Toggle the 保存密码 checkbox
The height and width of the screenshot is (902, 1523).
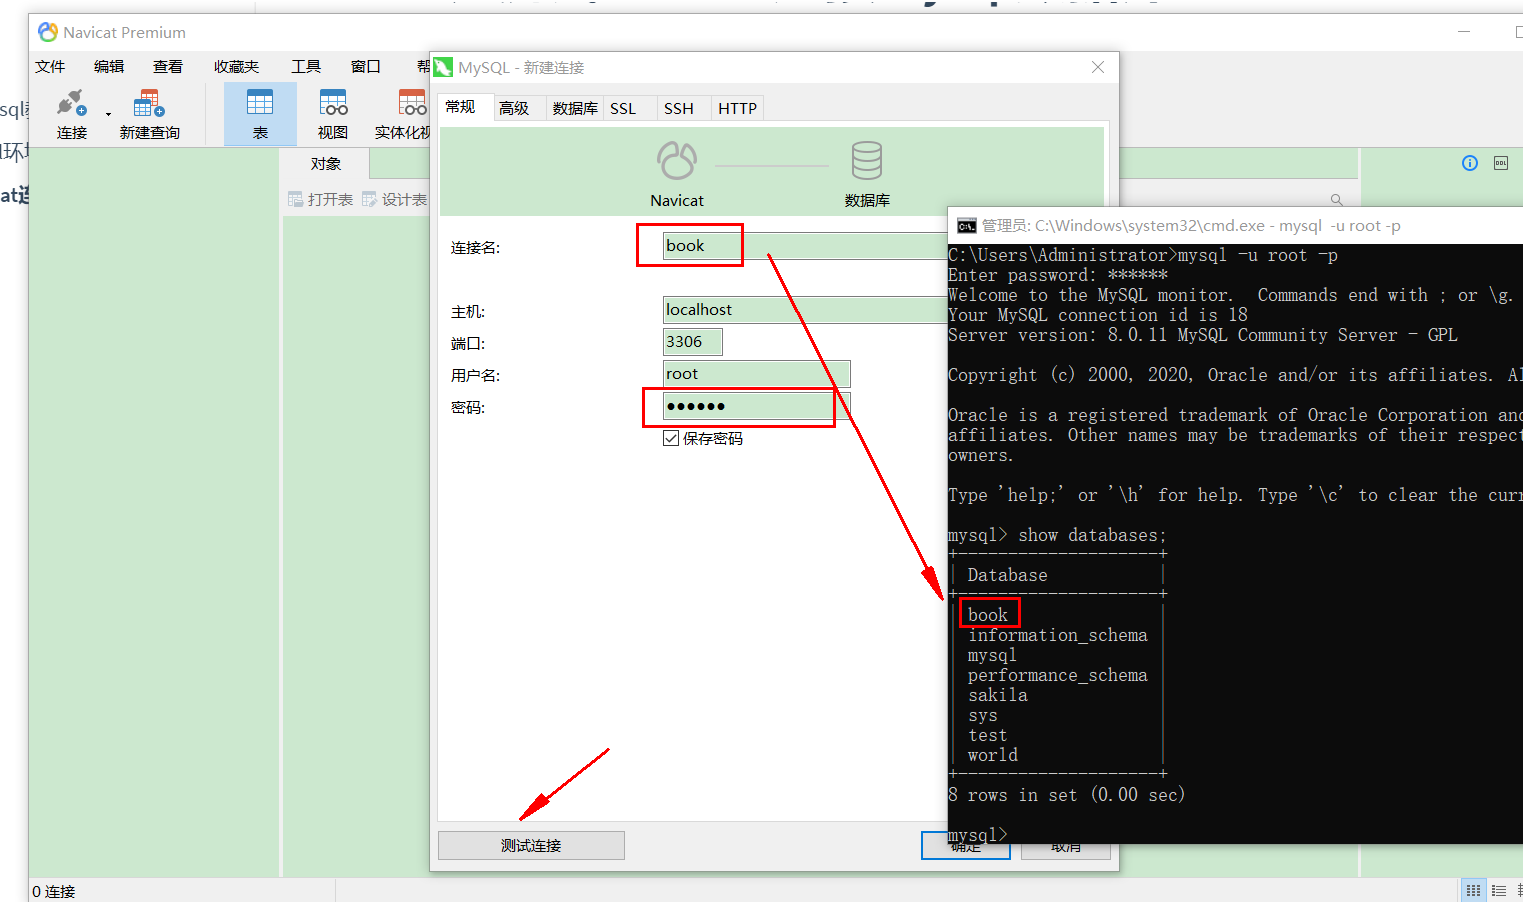[671, 438]
